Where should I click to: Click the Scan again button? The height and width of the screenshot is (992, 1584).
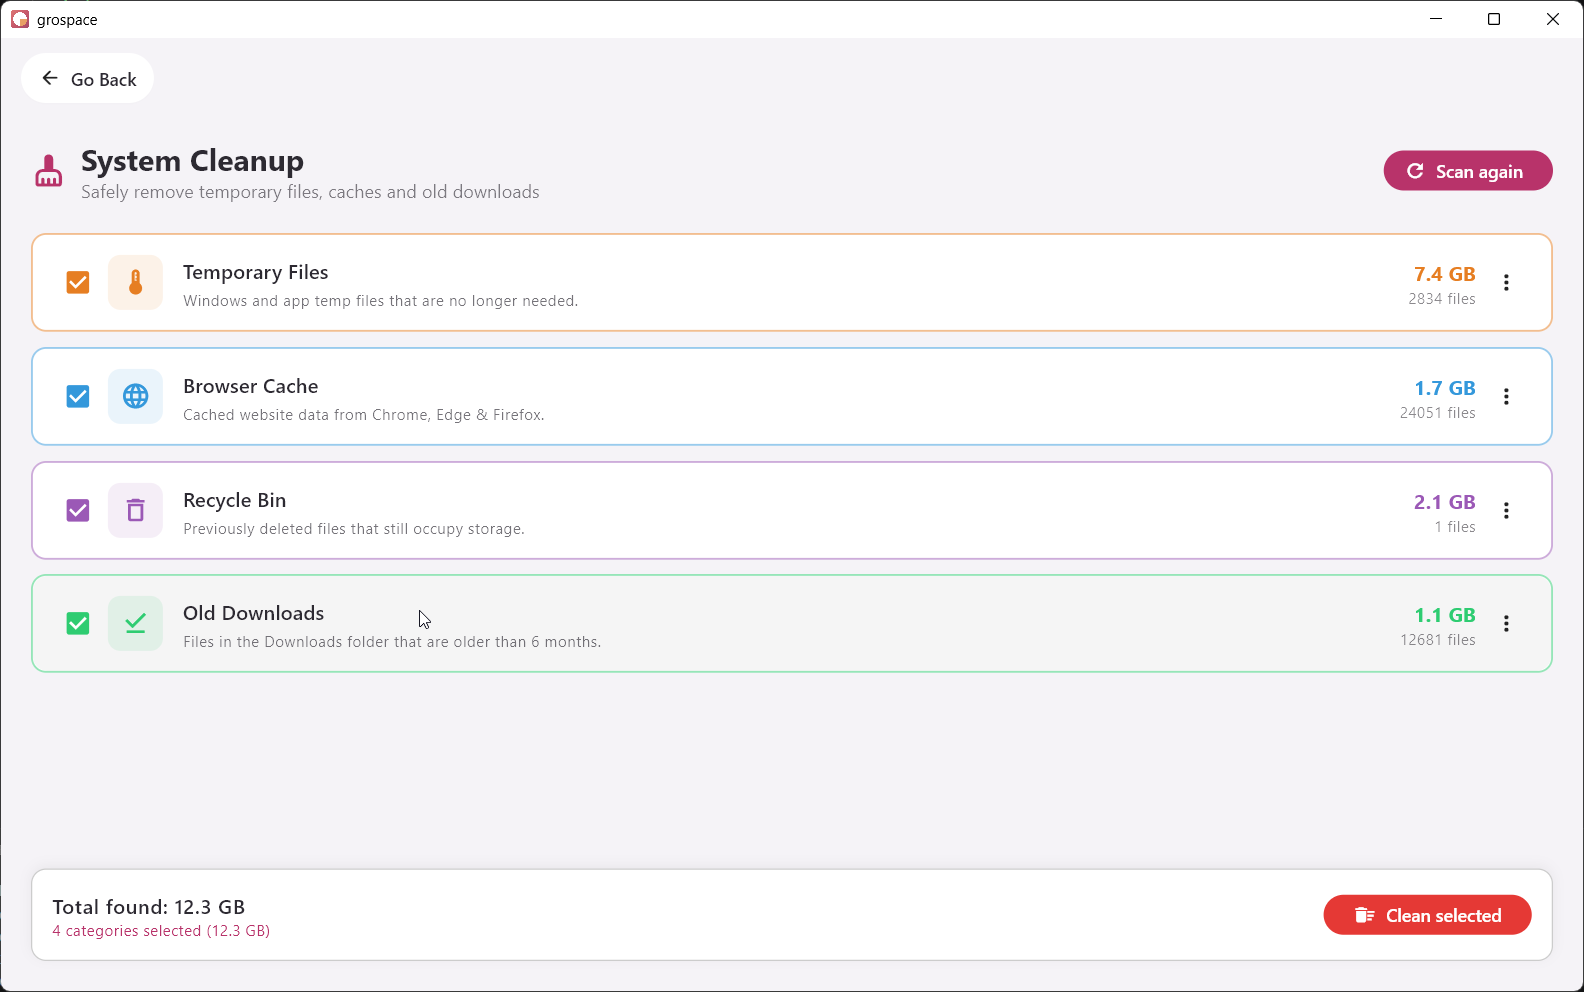pos(1468,171)
